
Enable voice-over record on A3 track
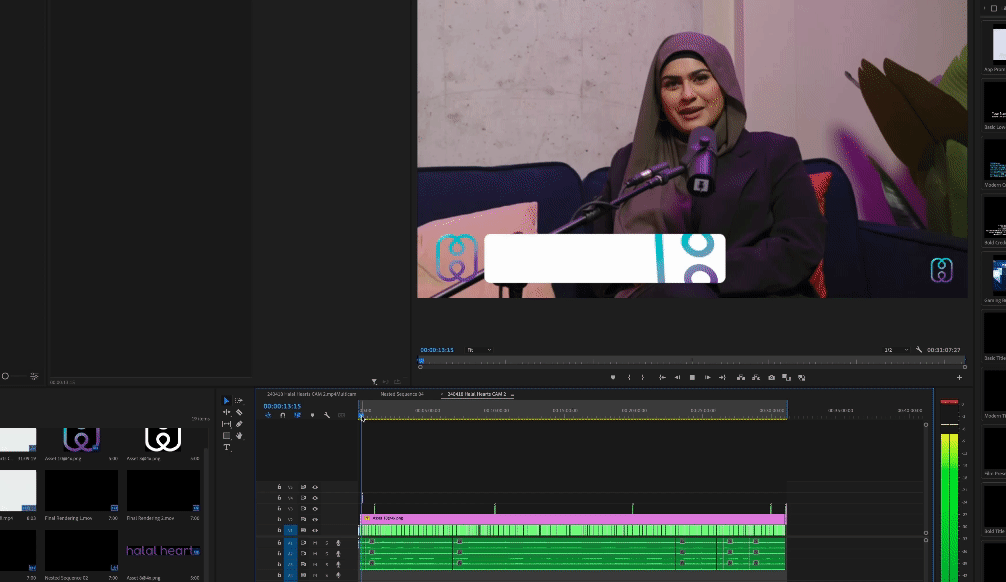tap(338, 565)
